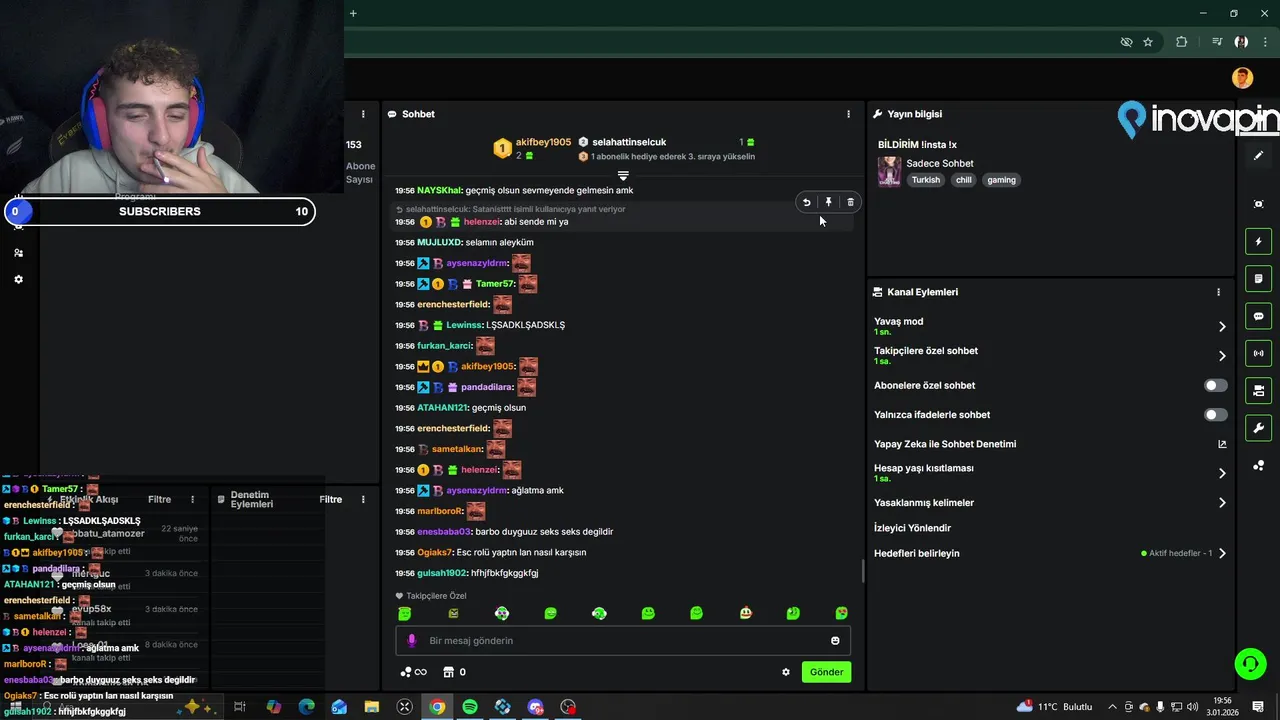Click the microphone icon in message box

click(411, 641)
